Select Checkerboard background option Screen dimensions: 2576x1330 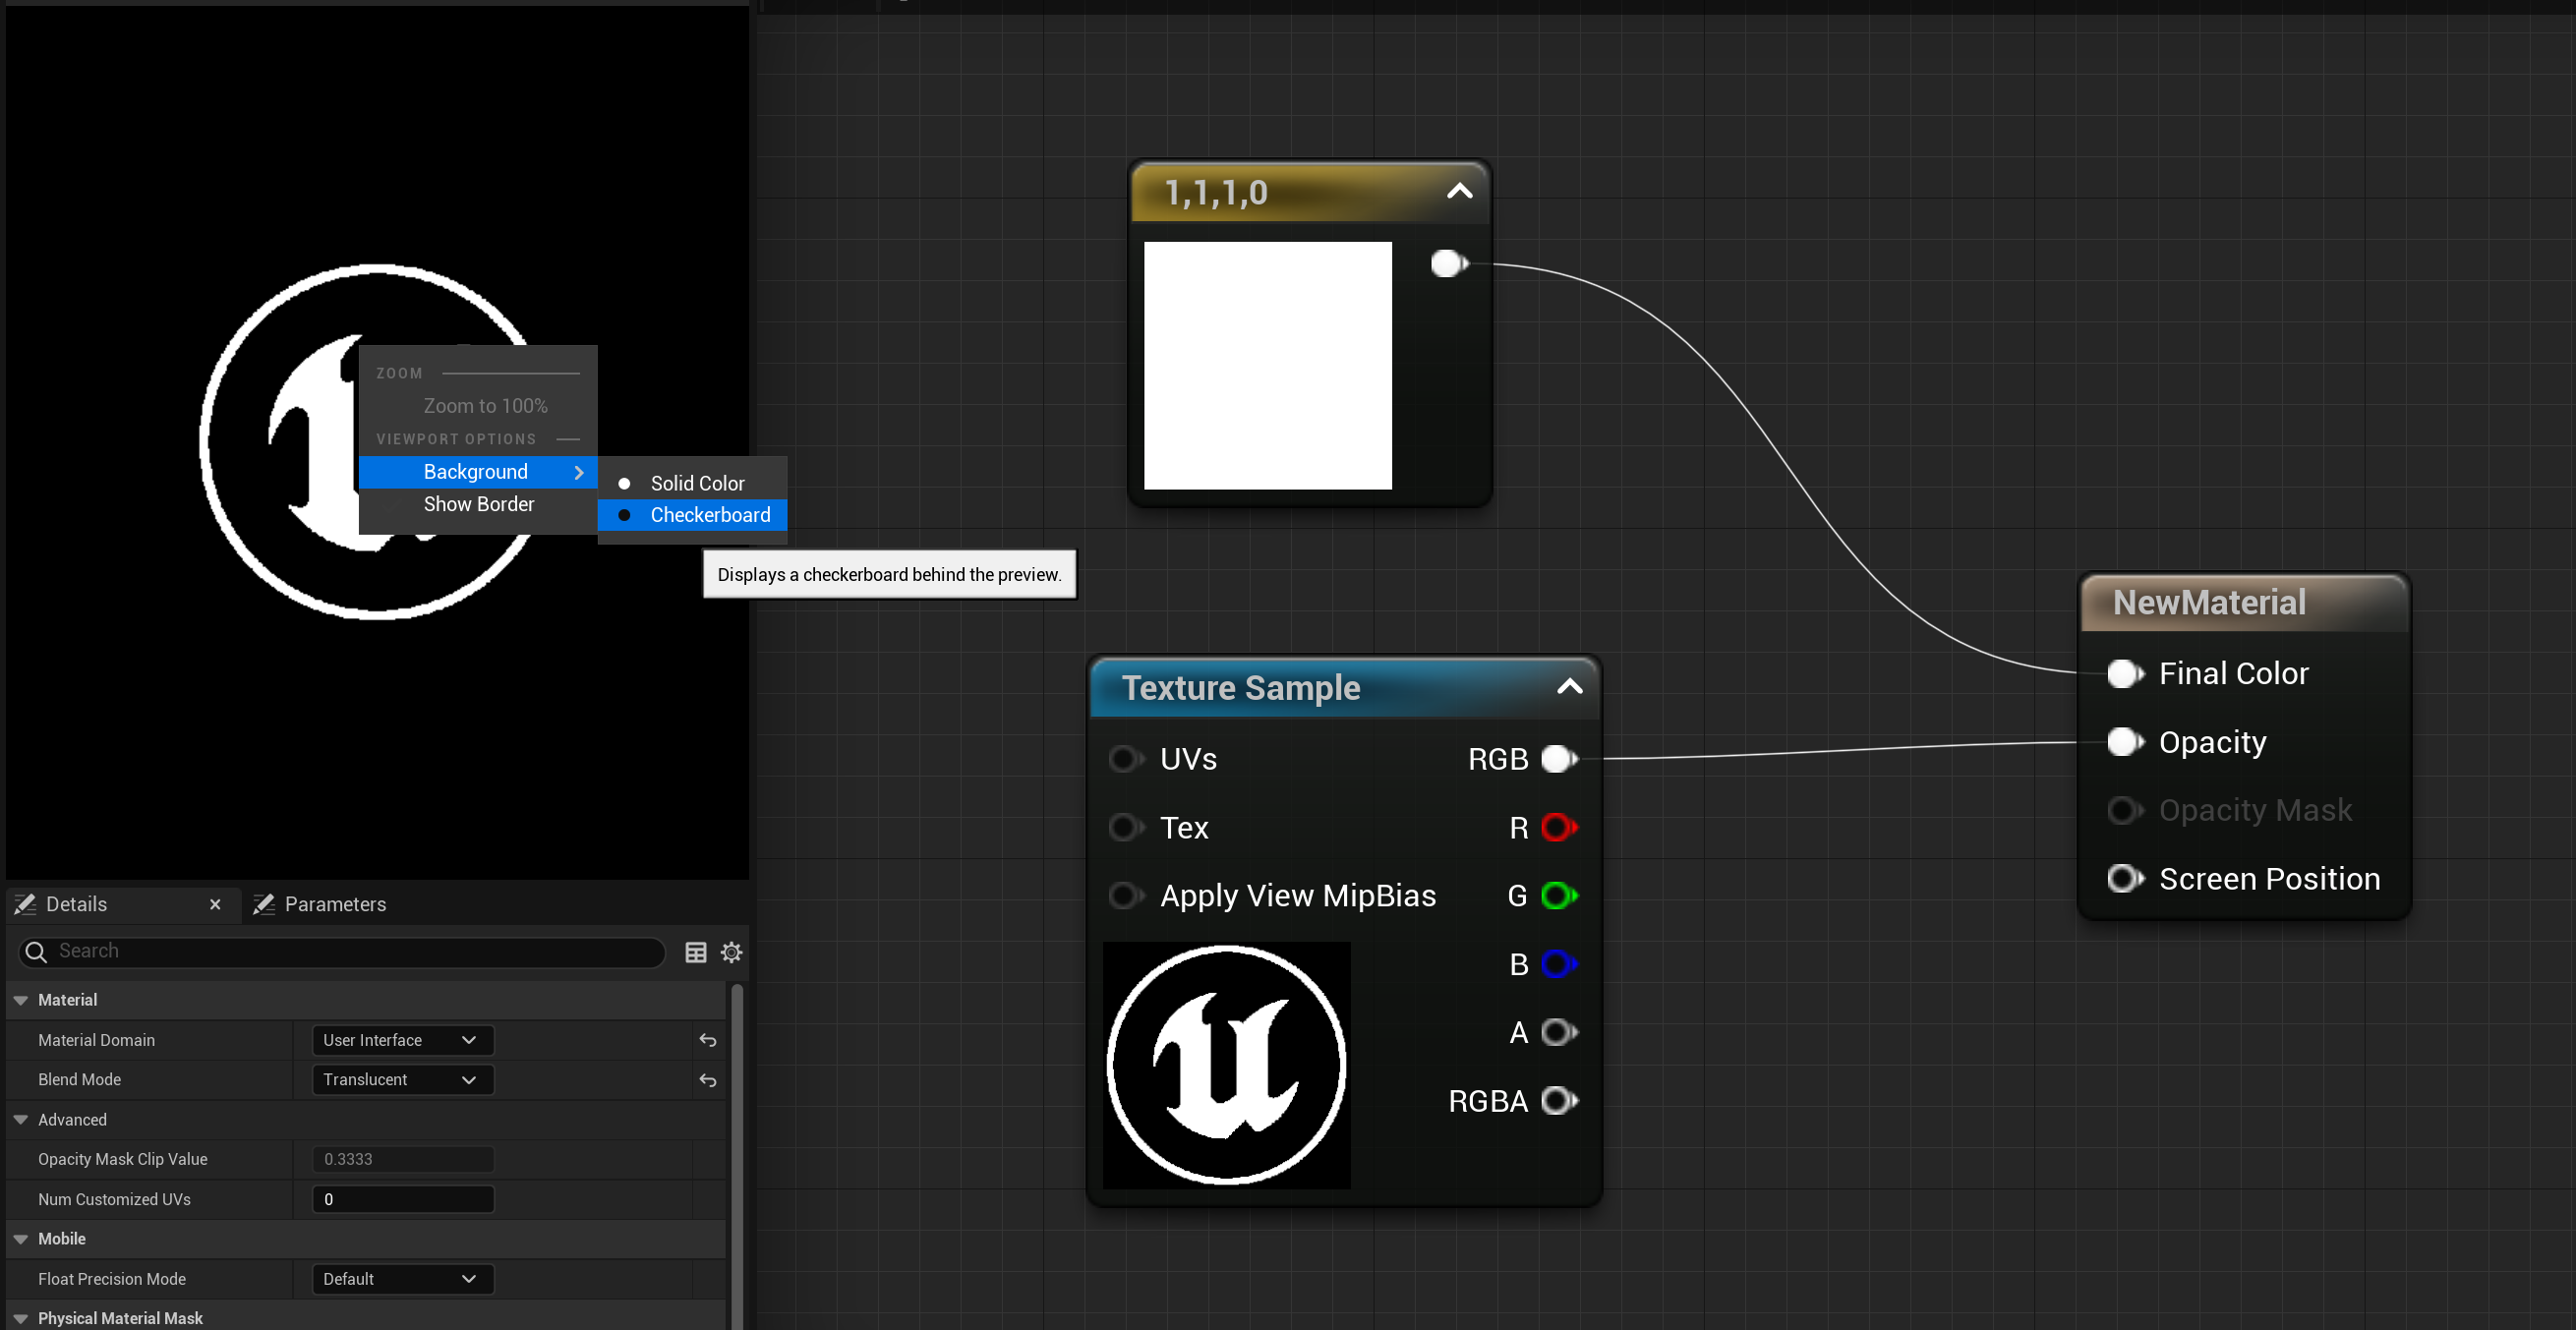point(709,515)
